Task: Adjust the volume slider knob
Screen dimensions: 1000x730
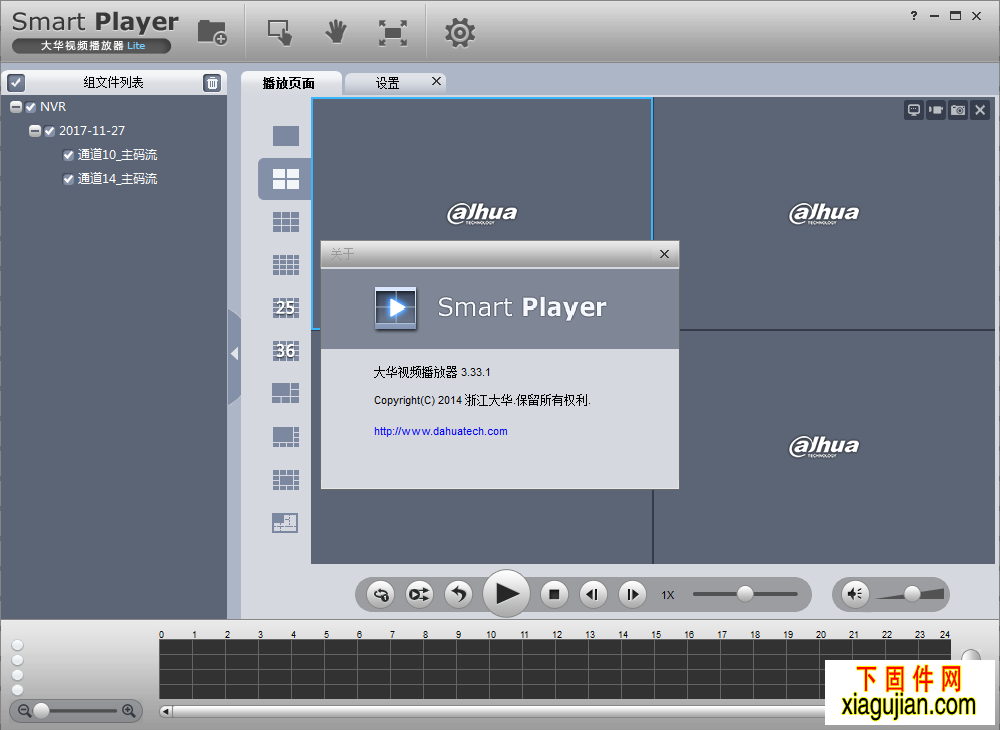Action: point(912,594)
